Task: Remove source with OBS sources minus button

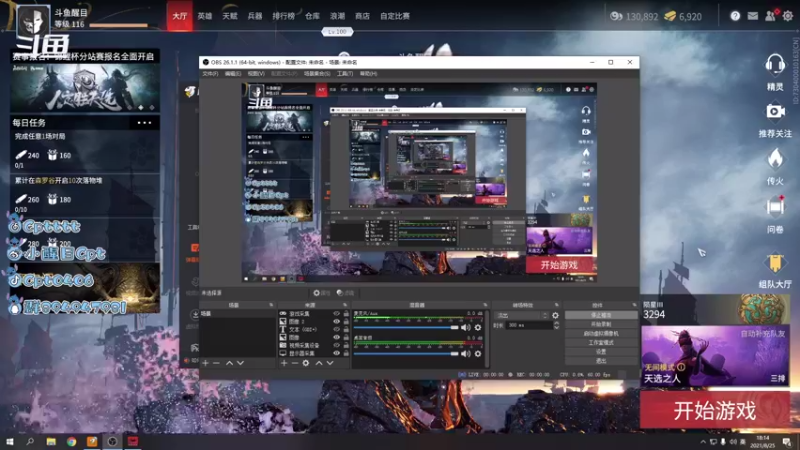Action: [295, 363]
